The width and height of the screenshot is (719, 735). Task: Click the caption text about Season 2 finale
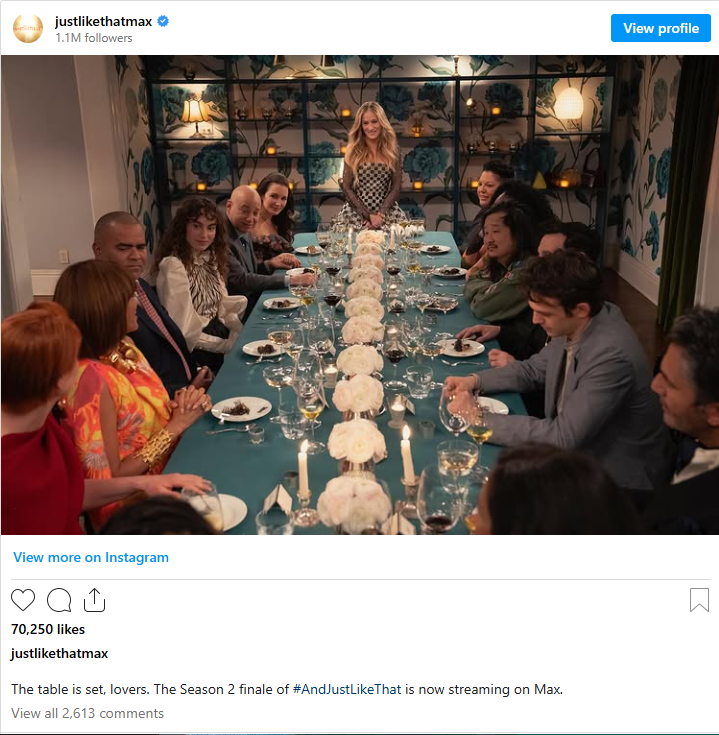(x=287, y=690)
